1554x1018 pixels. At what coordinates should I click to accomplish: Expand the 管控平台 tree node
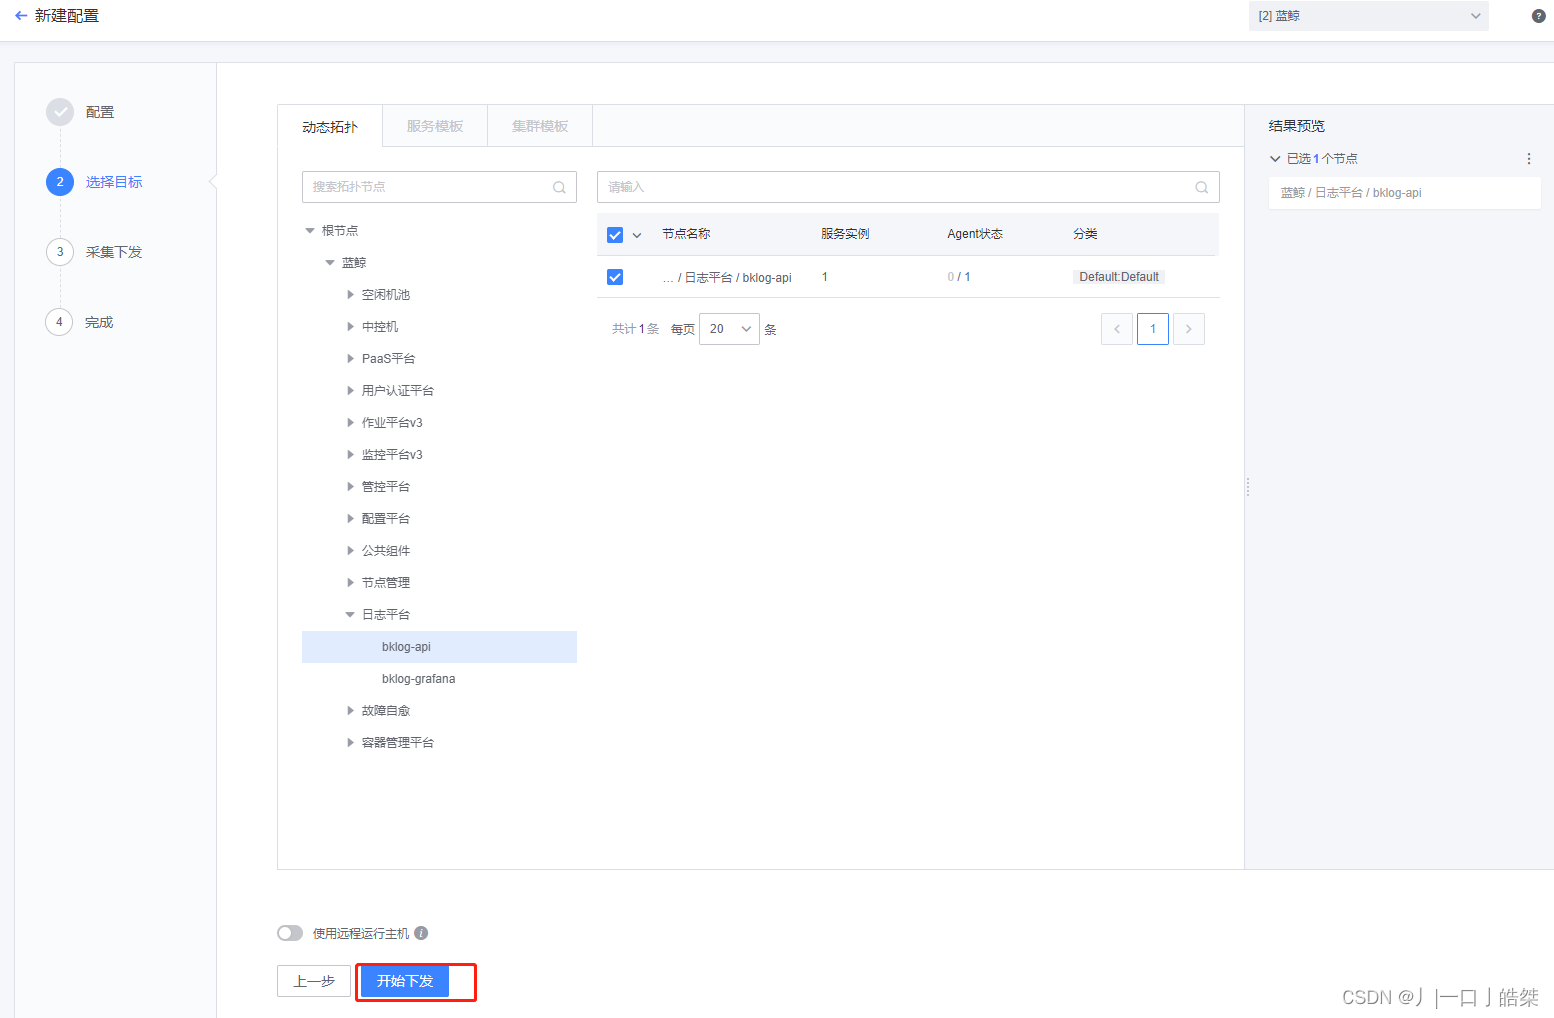click(x=350, y=487)
